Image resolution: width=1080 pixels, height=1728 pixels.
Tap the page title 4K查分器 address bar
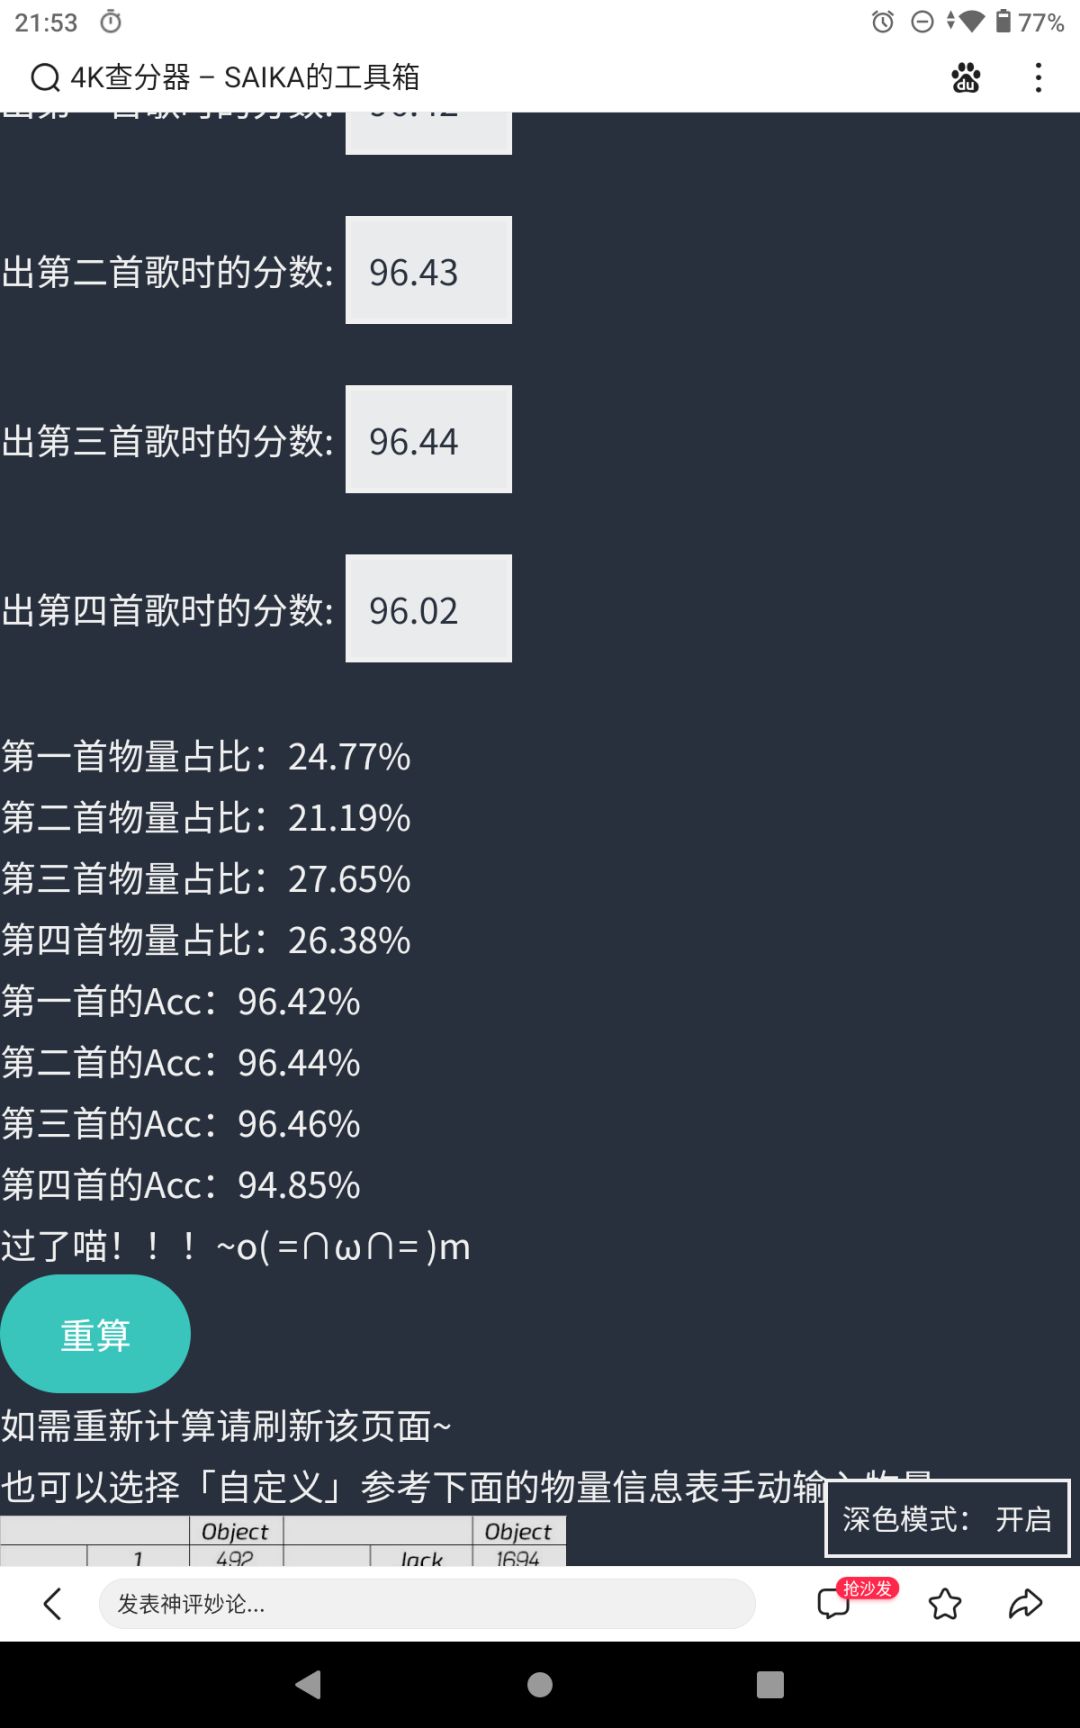point(245,77)
